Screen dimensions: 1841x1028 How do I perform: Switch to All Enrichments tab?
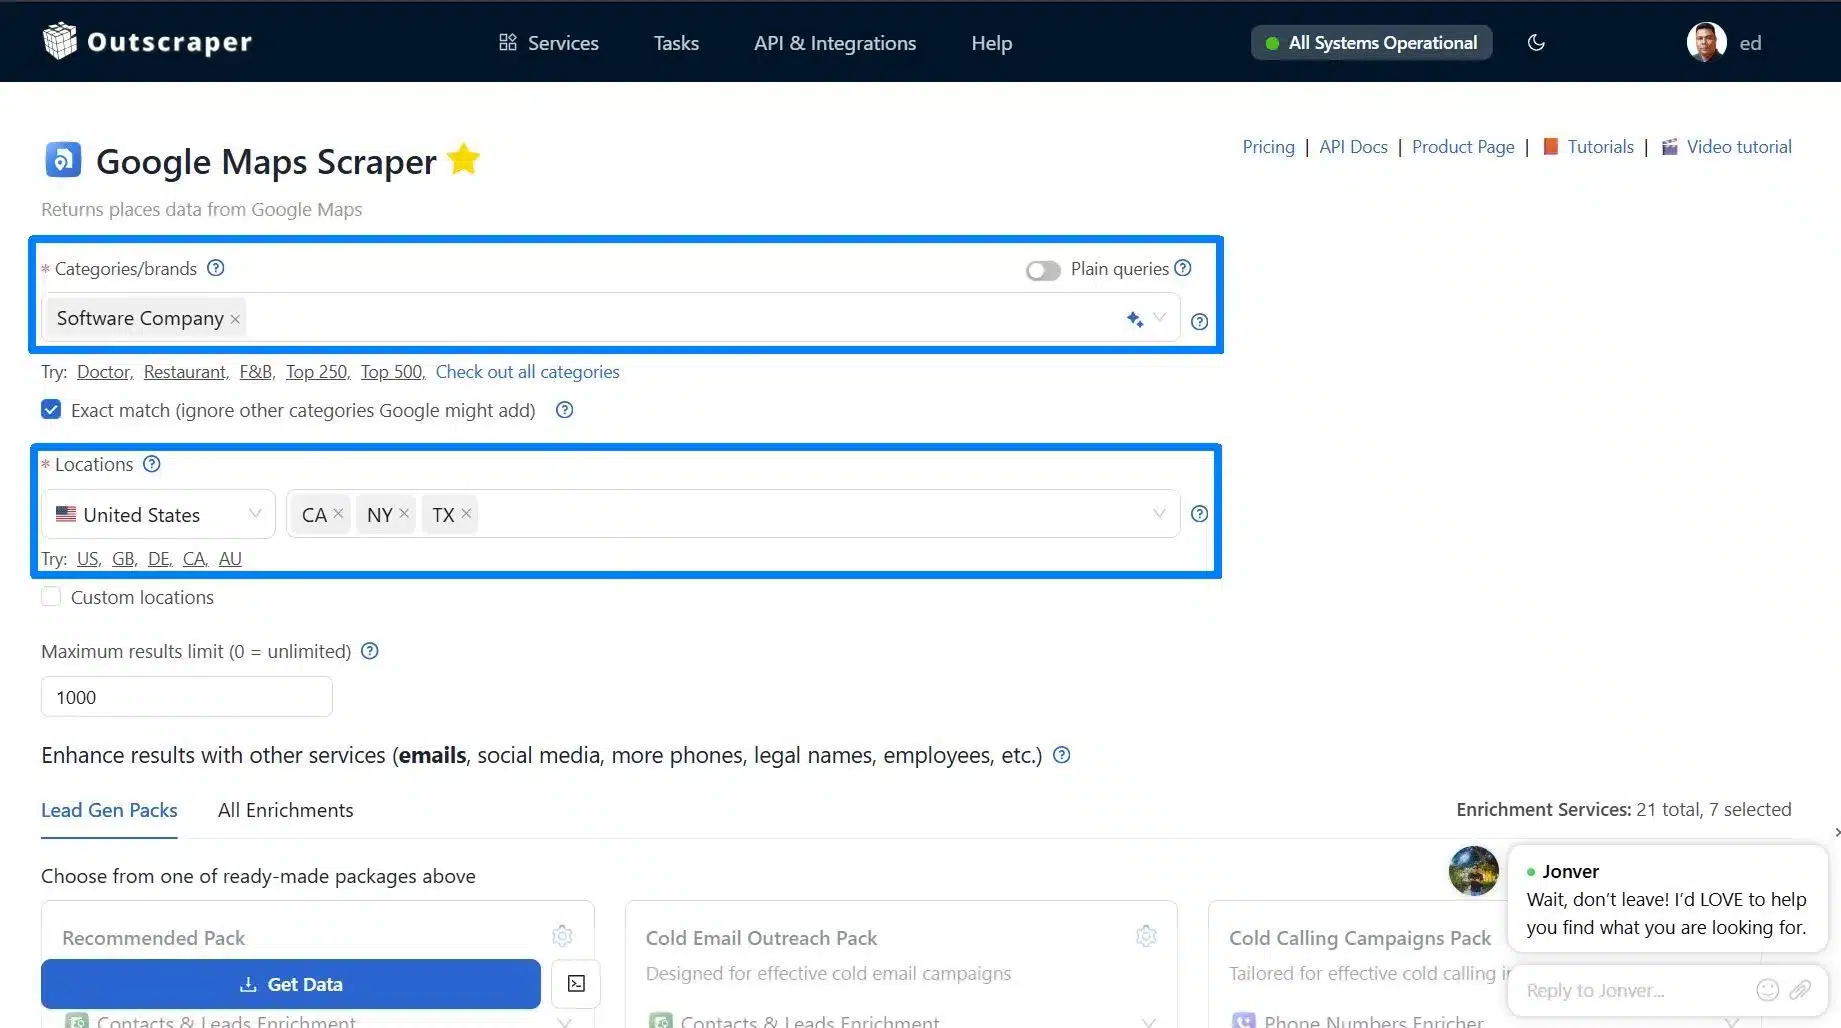(x=285, y=810)
